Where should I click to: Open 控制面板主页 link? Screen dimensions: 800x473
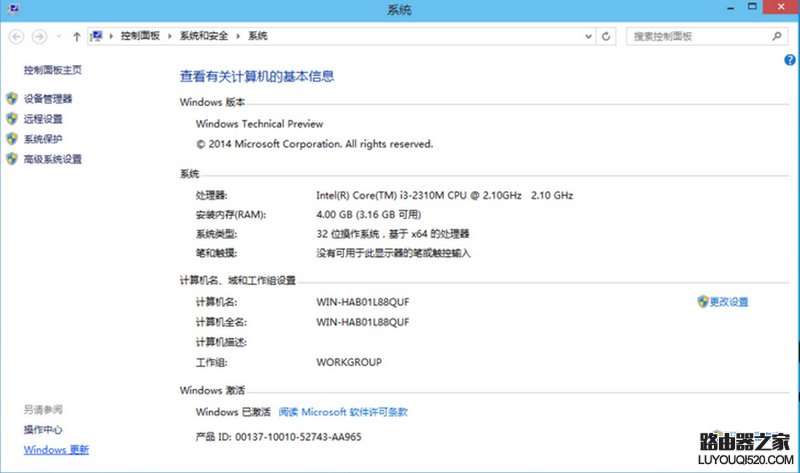click(x=53, y=70)
